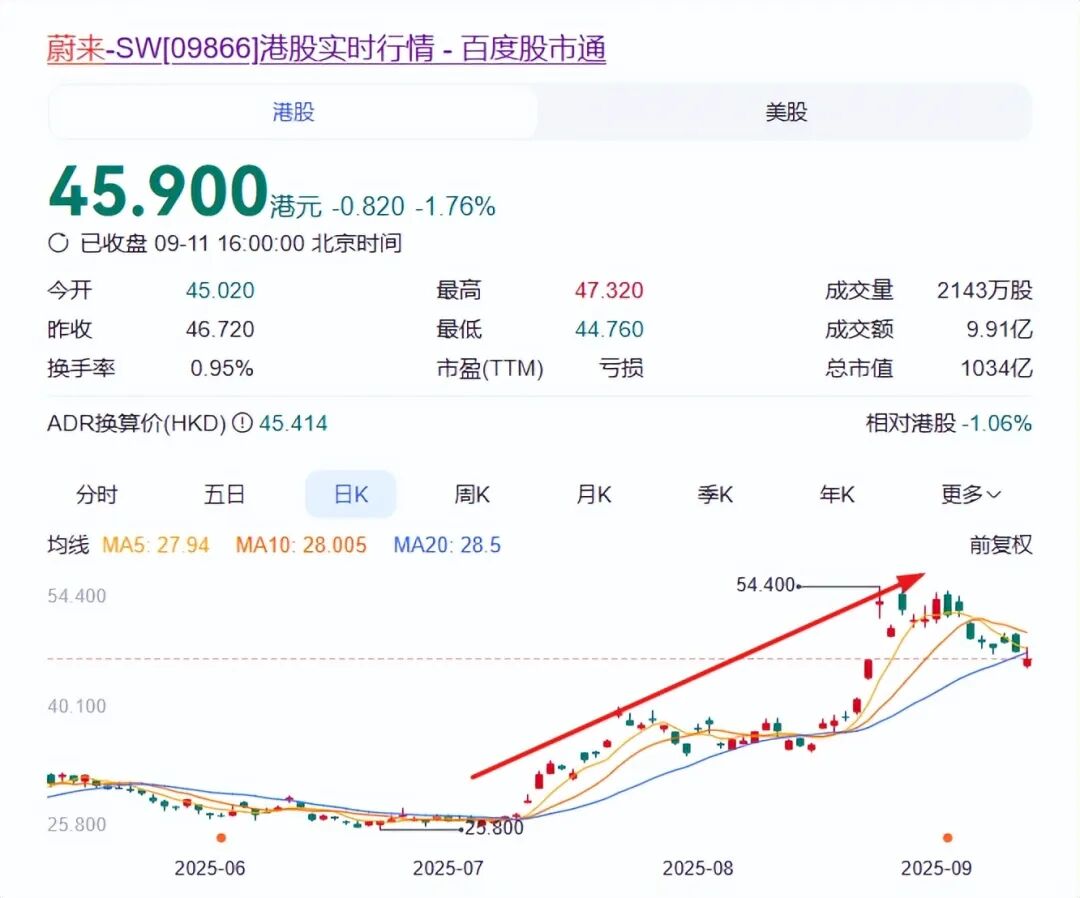This screenshot has height=898, width=1080.
Task: Click the 昨收 value 46.720
Action: [220, 329]
